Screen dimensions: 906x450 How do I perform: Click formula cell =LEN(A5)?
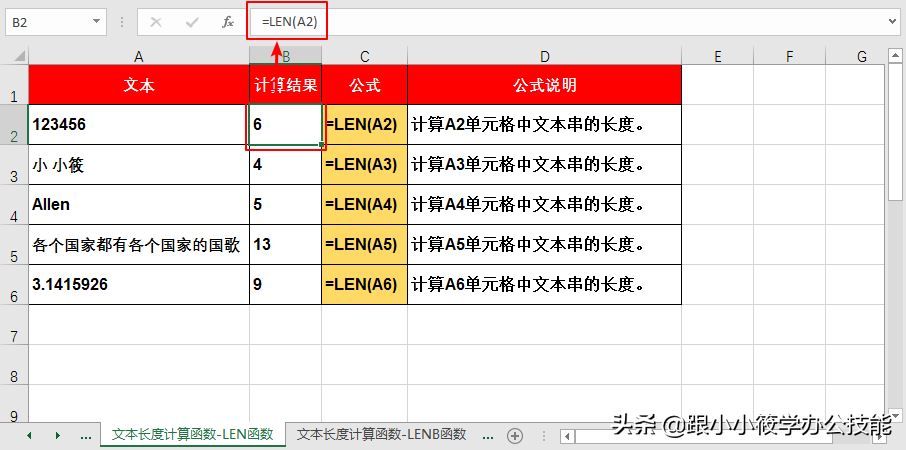(x=365, y=245)
